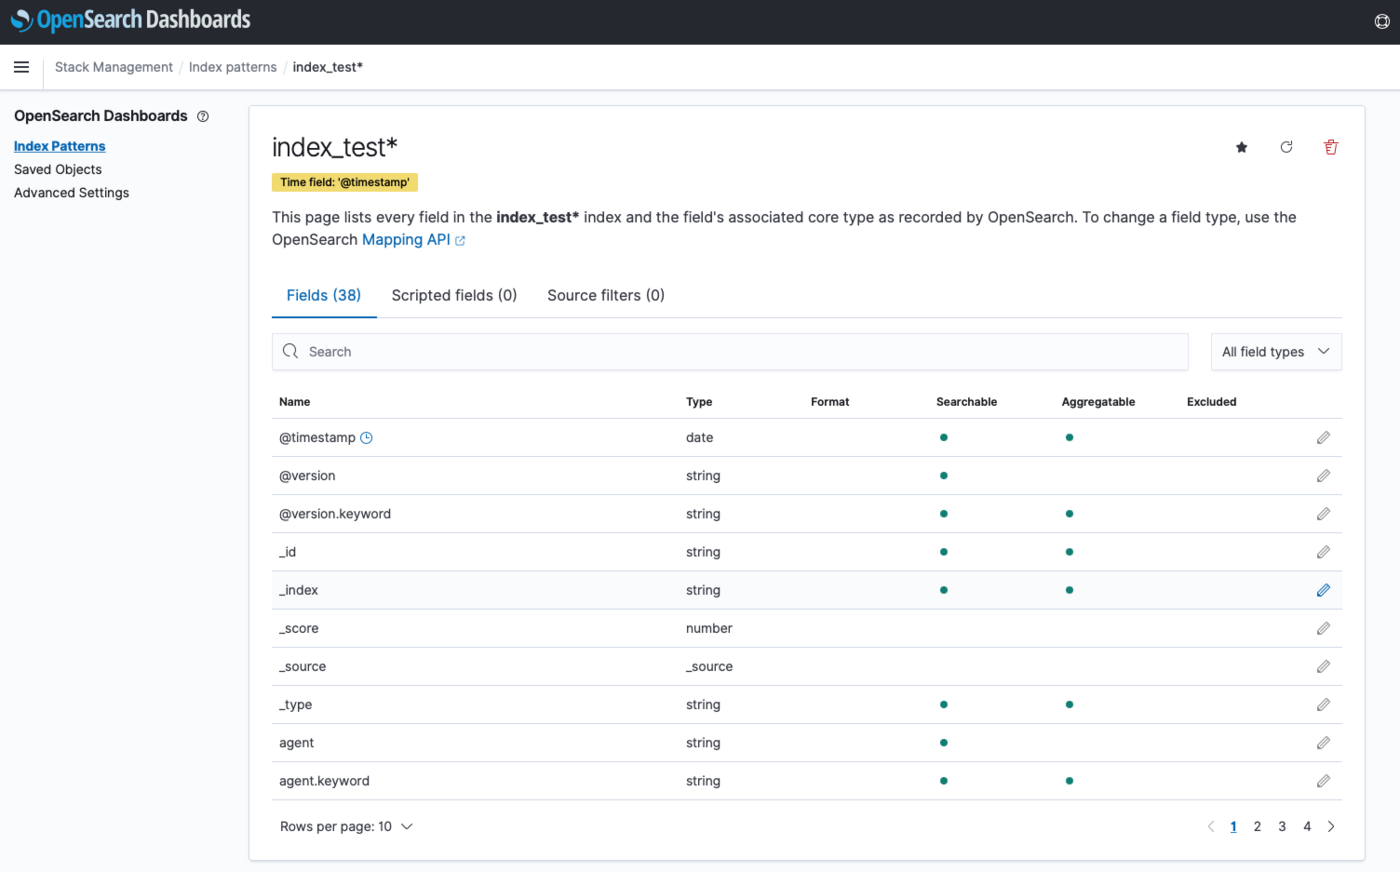Click Stack Management breadcrumb

pyautogui.click(x=114, y=67)
